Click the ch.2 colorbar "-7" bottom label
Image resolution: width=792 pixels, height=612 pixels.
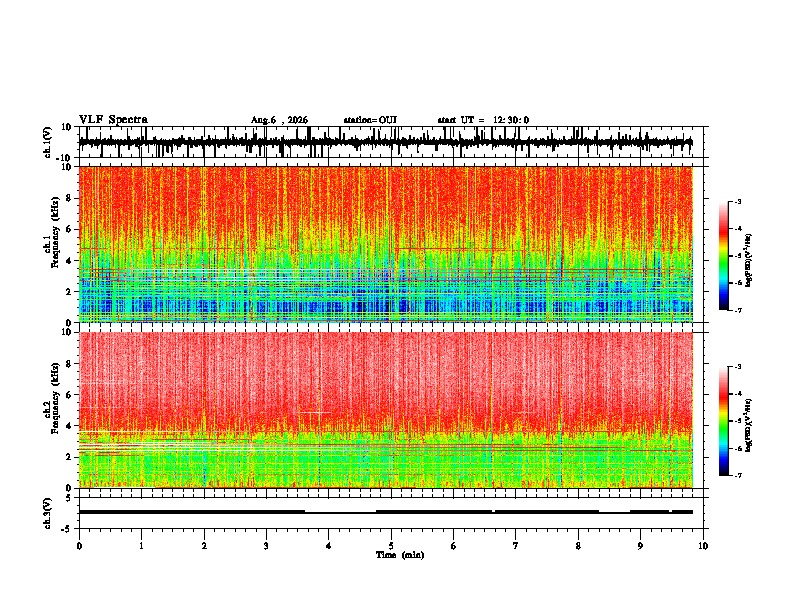737,475
